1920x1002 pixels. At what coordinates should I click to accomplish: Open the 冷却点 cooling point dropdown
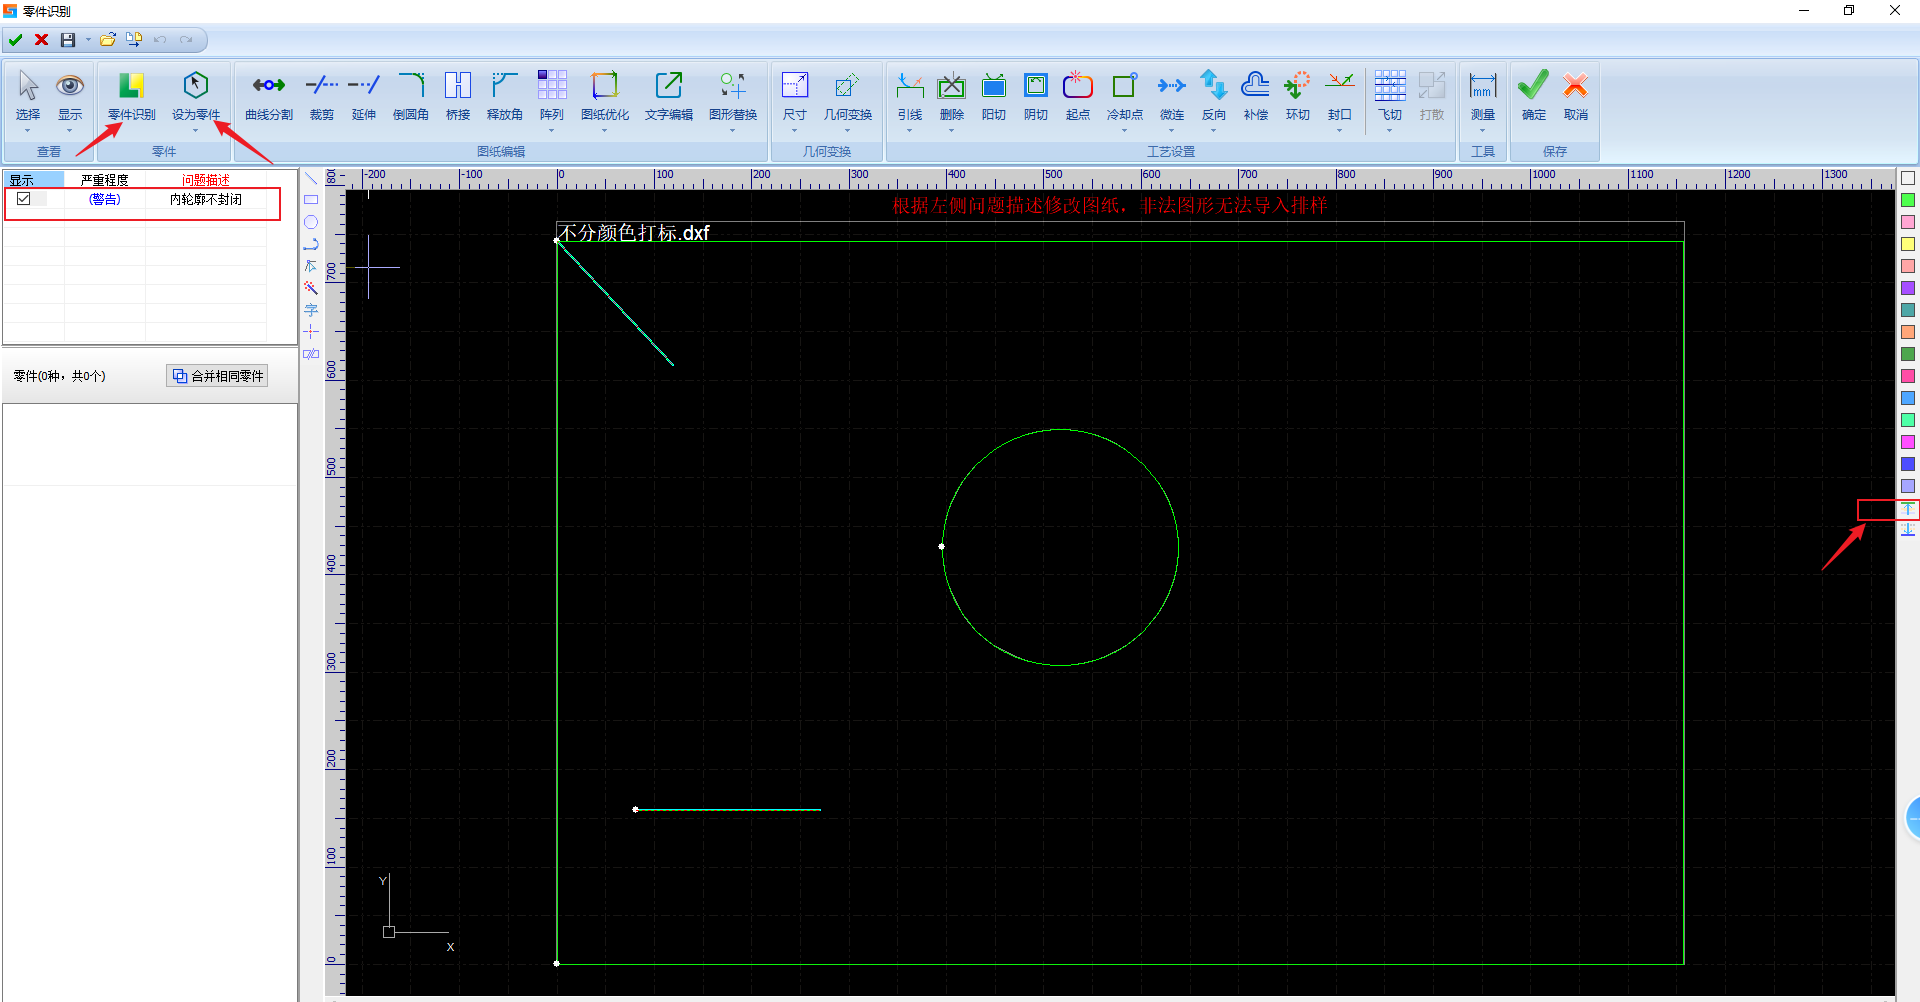pos(1125,131)
